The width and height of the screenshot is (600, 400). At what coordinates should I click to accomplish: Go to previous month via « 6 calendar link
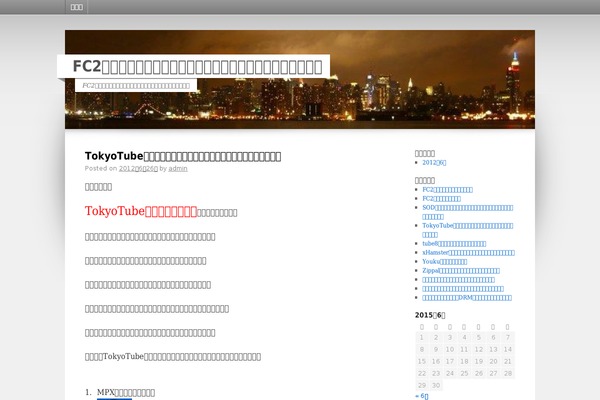point(422,396)
